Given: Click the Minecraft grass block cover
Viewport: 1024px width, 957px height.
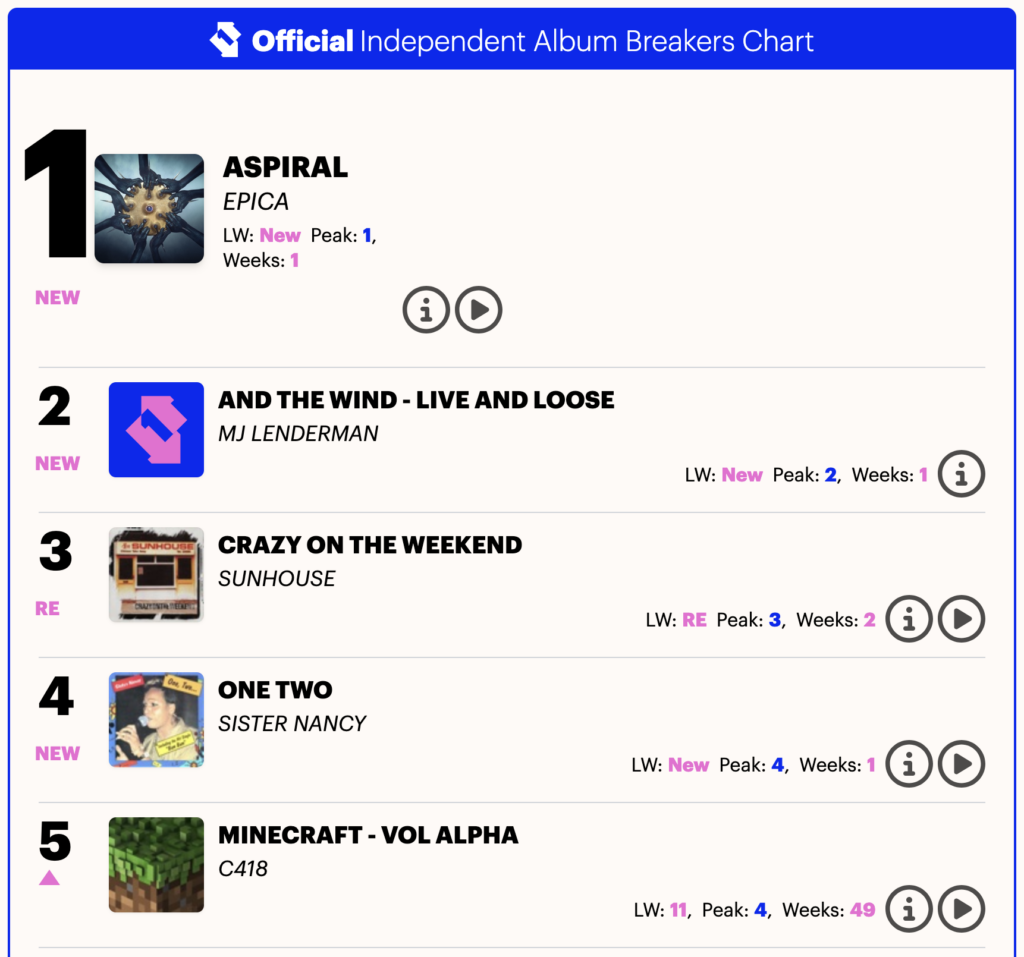Looking at the screenshot, I should 156,865.
